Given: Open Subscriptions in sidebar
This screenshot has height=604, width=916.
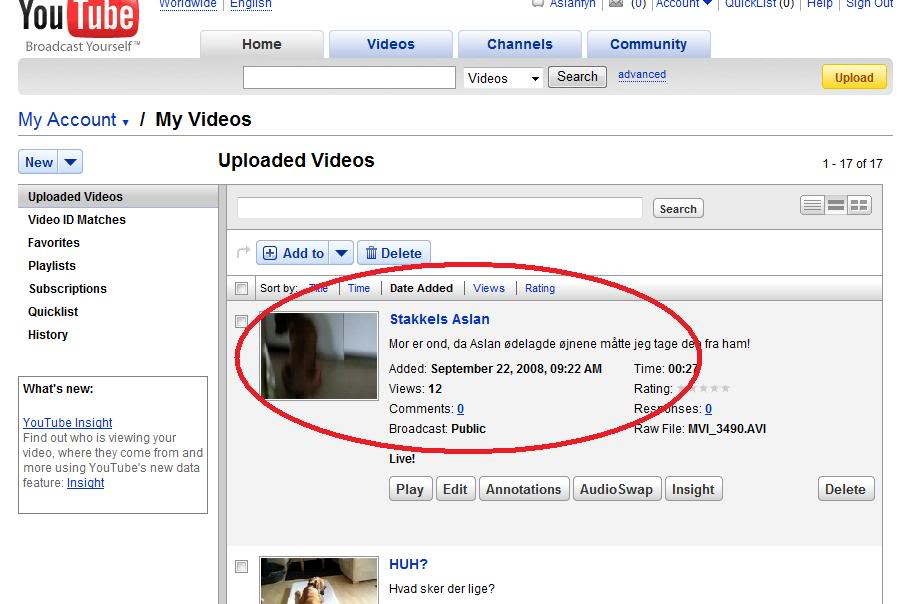Looking at the screenshot, I should pyautogui.click(x=68, y=289).
